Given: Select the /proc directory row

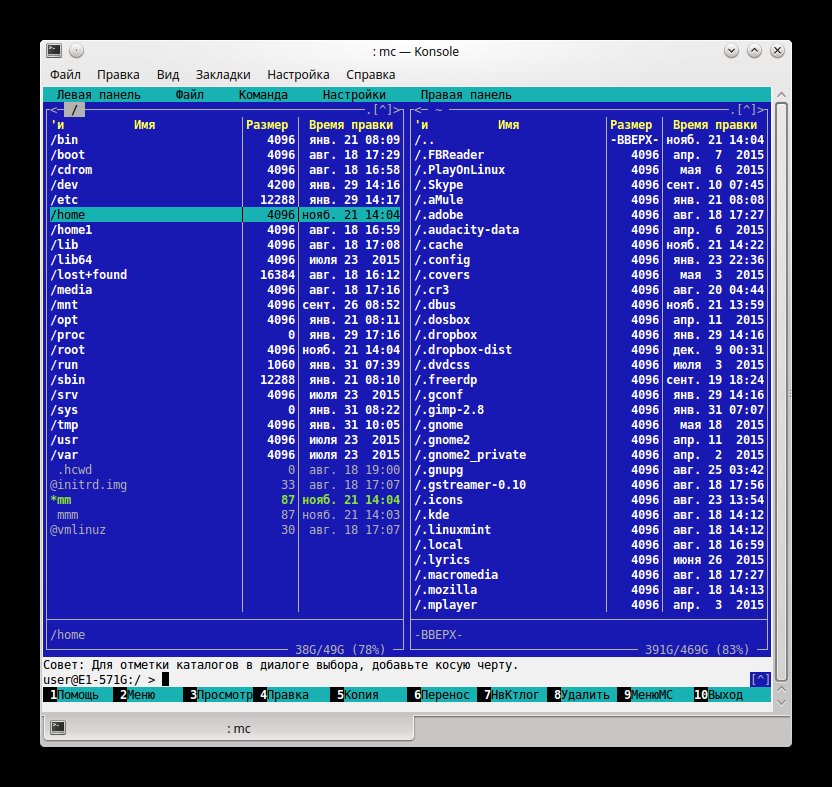Looking at the screenshot, I should (225, 335).
